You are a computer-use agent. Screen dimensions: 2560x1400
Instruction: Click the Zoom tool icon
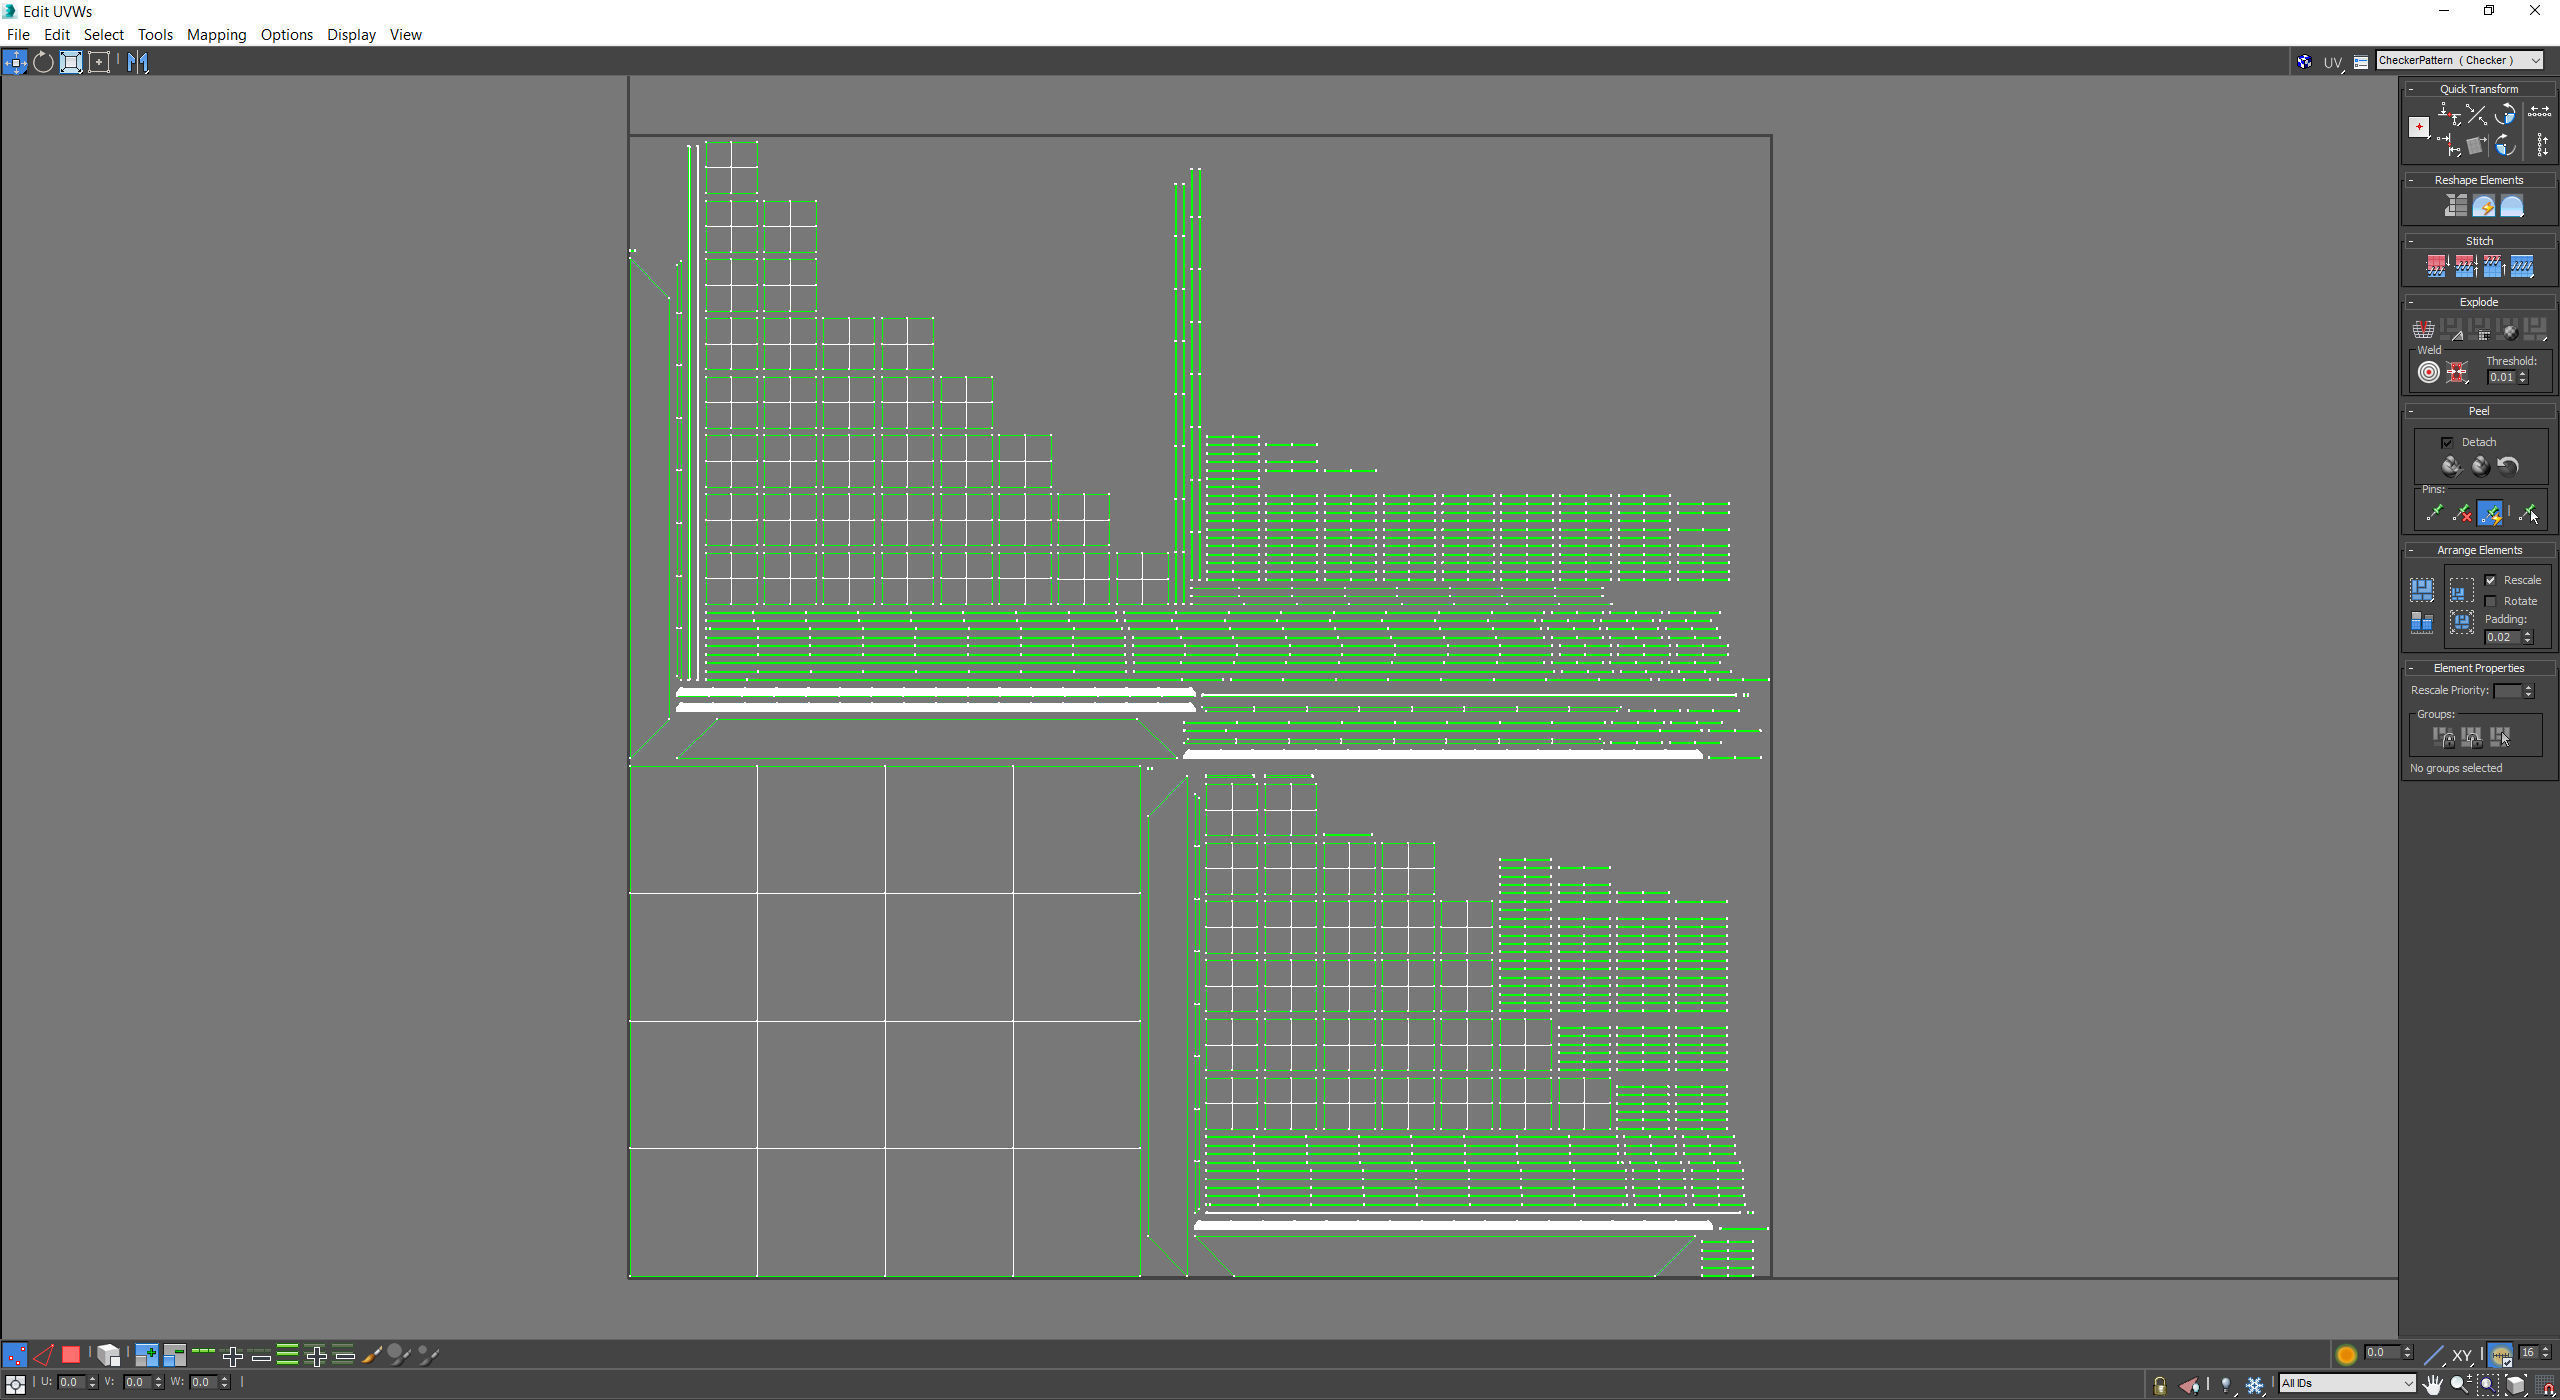coord(2459,1385)
